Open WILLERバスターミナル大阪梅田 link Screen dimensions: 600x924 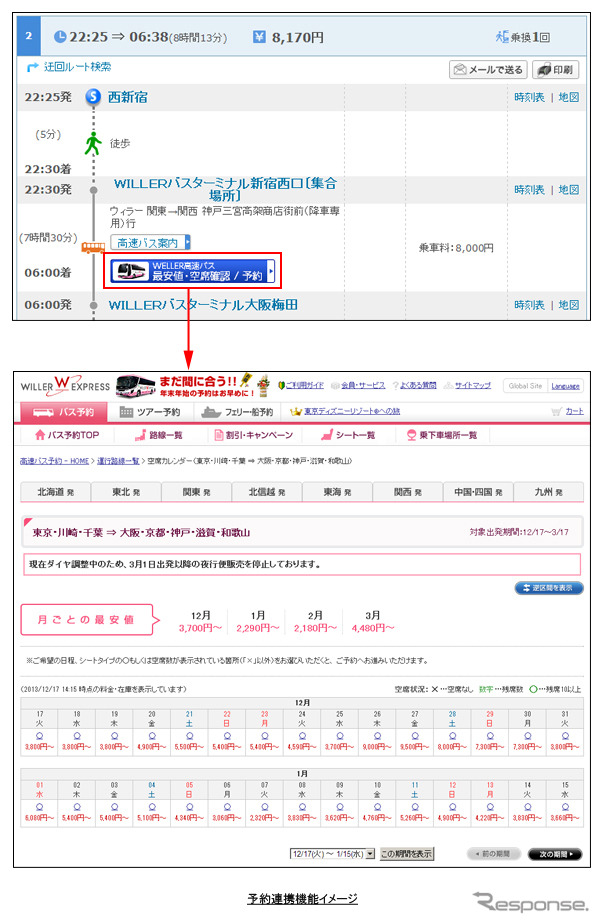tap(203, 305)
